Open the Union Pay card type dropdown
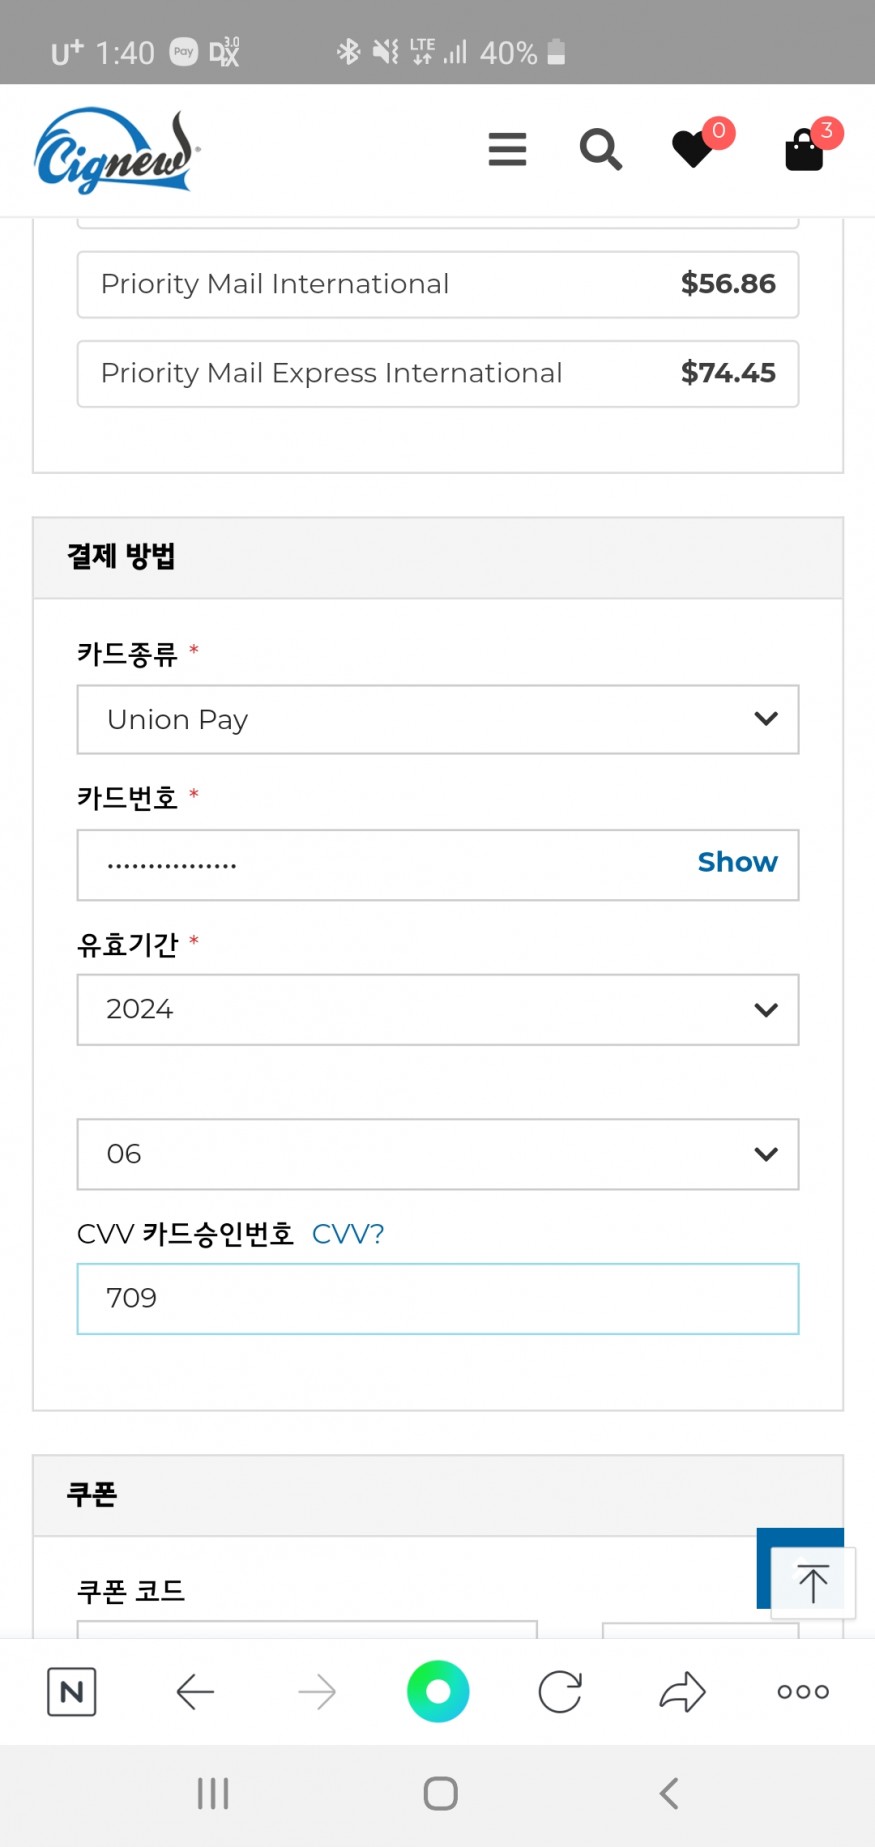875x1847 pixels. pos(438,719)
